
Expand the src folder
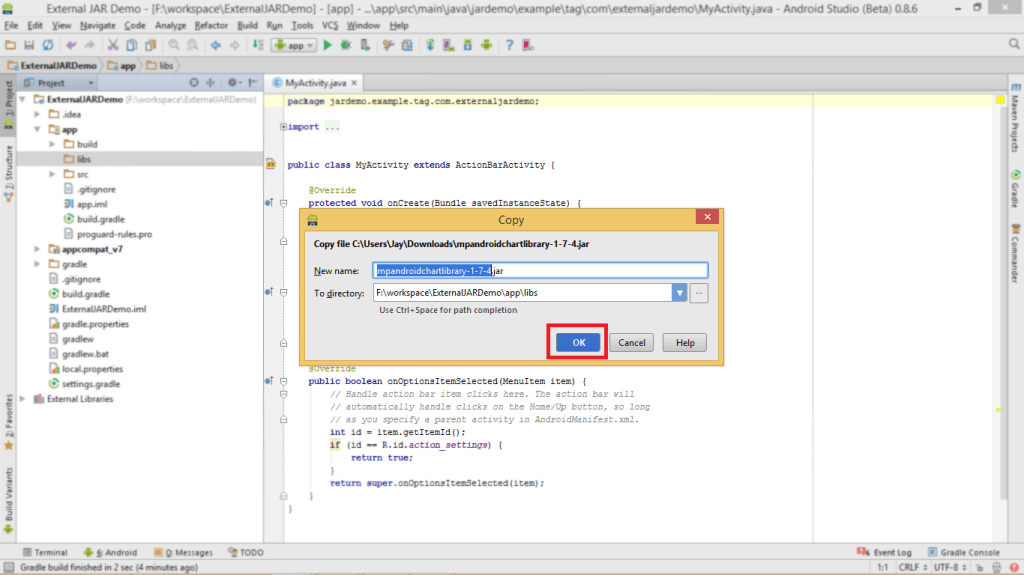tap(53, 174)
